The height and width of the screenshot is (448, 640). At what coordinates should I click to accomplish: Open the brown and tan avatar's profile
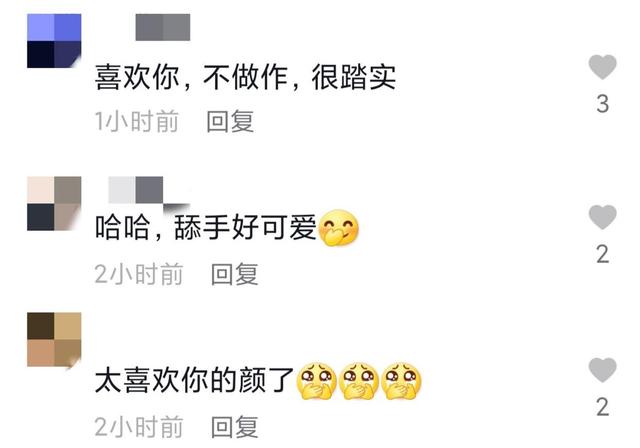(x=54, y=339)
